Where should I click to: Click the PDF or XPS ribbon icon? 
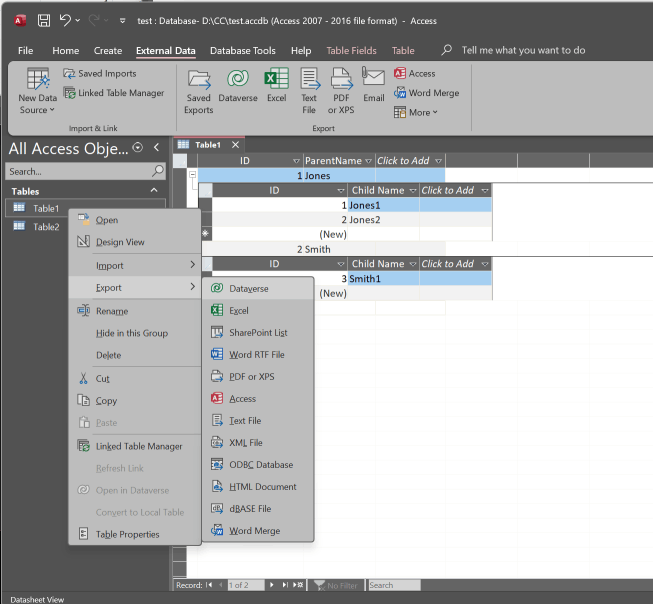tap(341, 92)
